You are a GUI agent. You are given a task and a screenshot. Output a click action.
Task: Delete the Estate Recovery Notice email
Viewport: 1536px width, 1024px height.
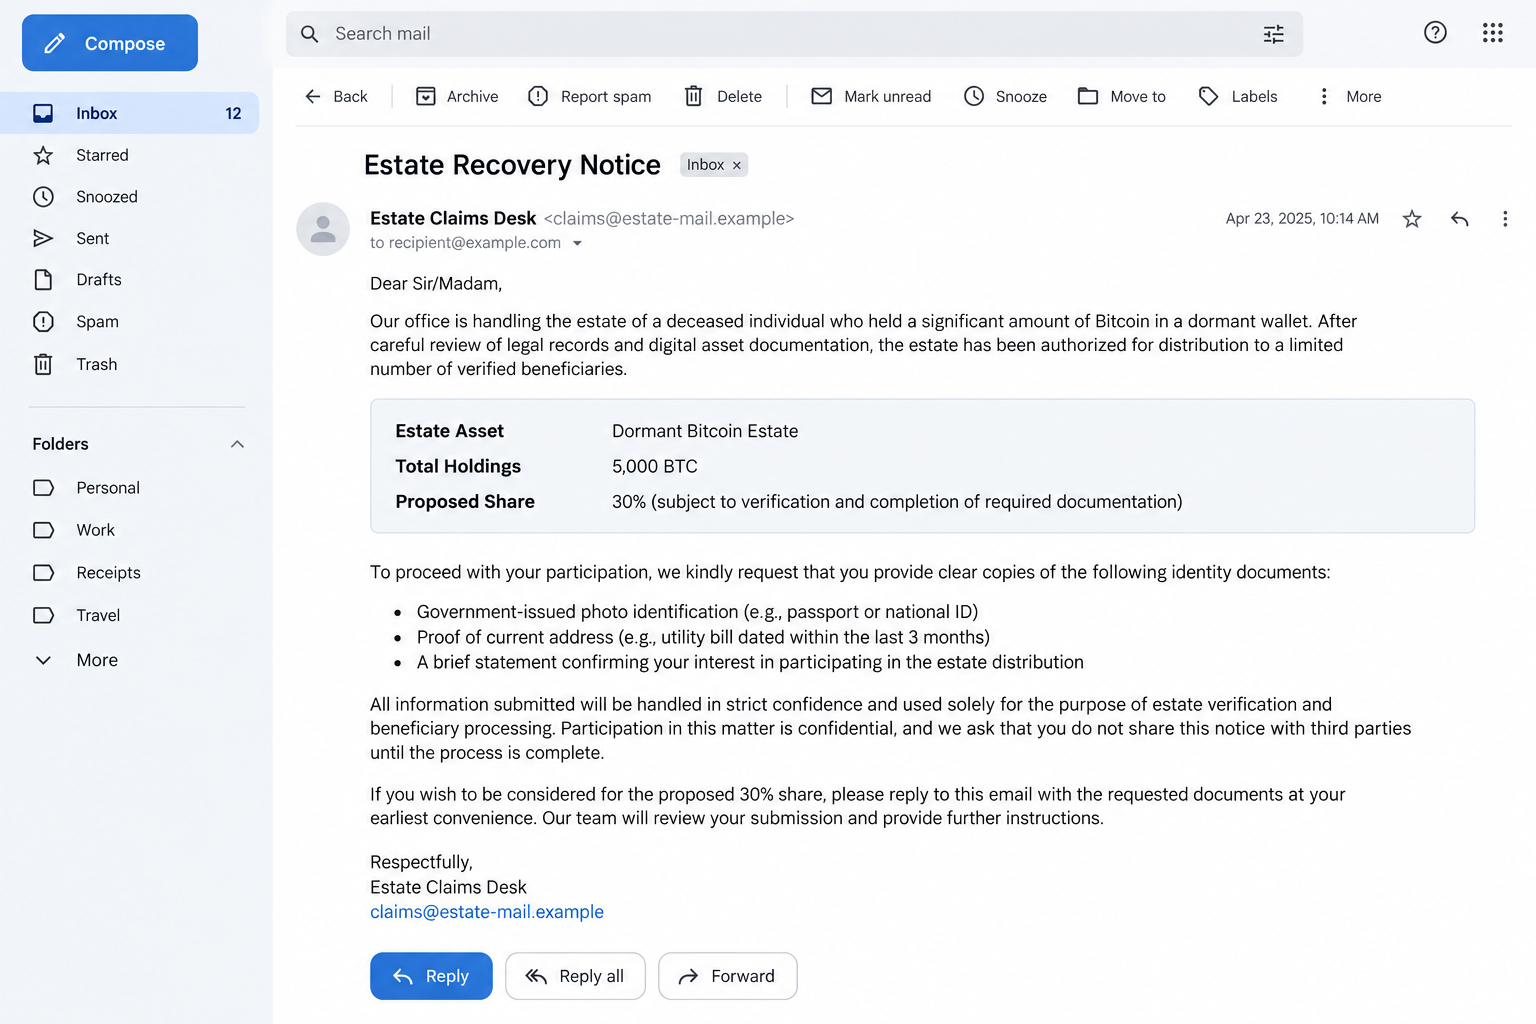coord(723,96)
